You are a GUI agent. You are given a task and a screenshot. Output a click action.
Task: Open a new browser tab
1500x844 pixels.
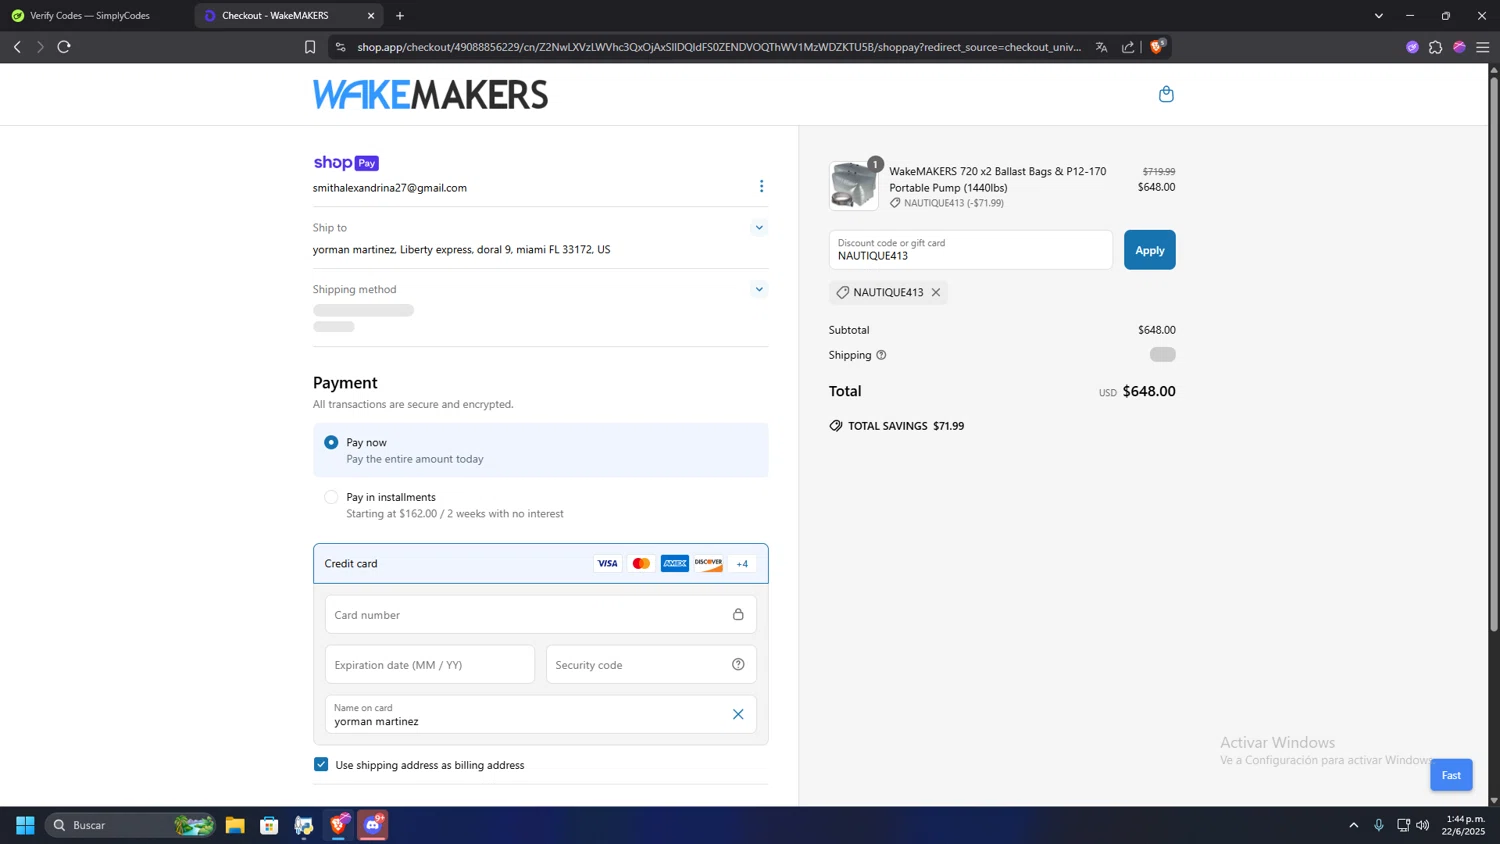click(400, 16)
